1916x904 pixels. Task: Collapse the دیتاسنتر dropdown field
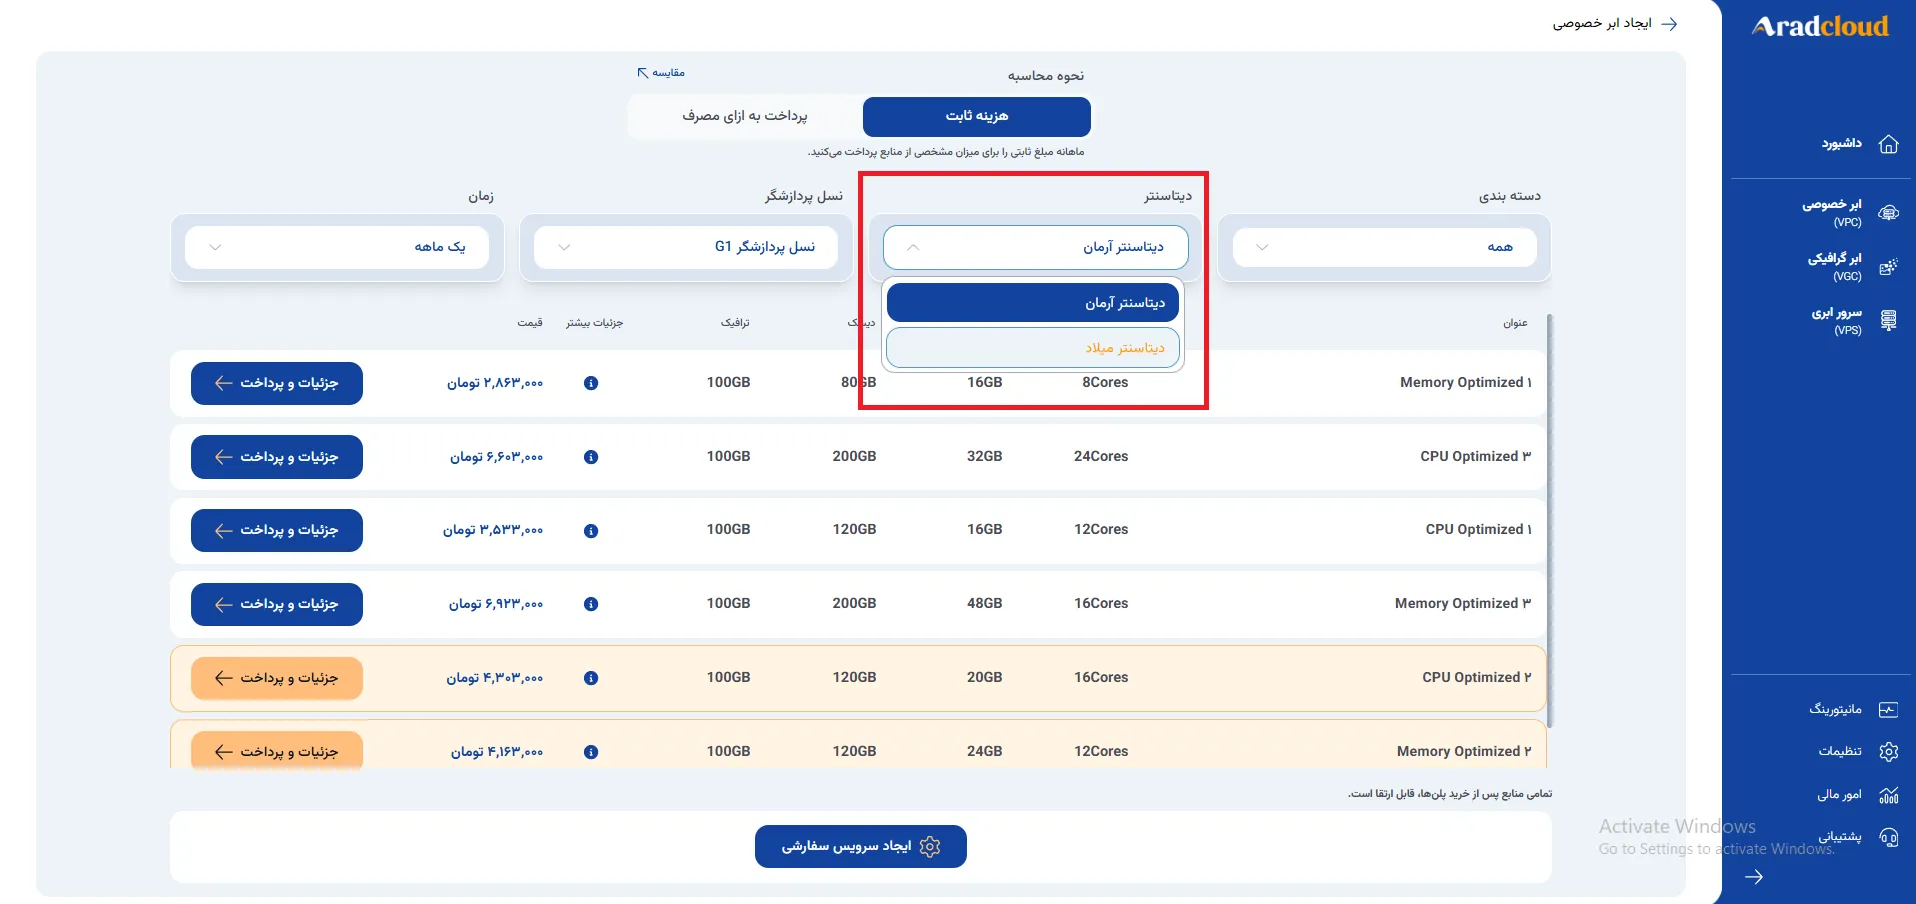1036,247
